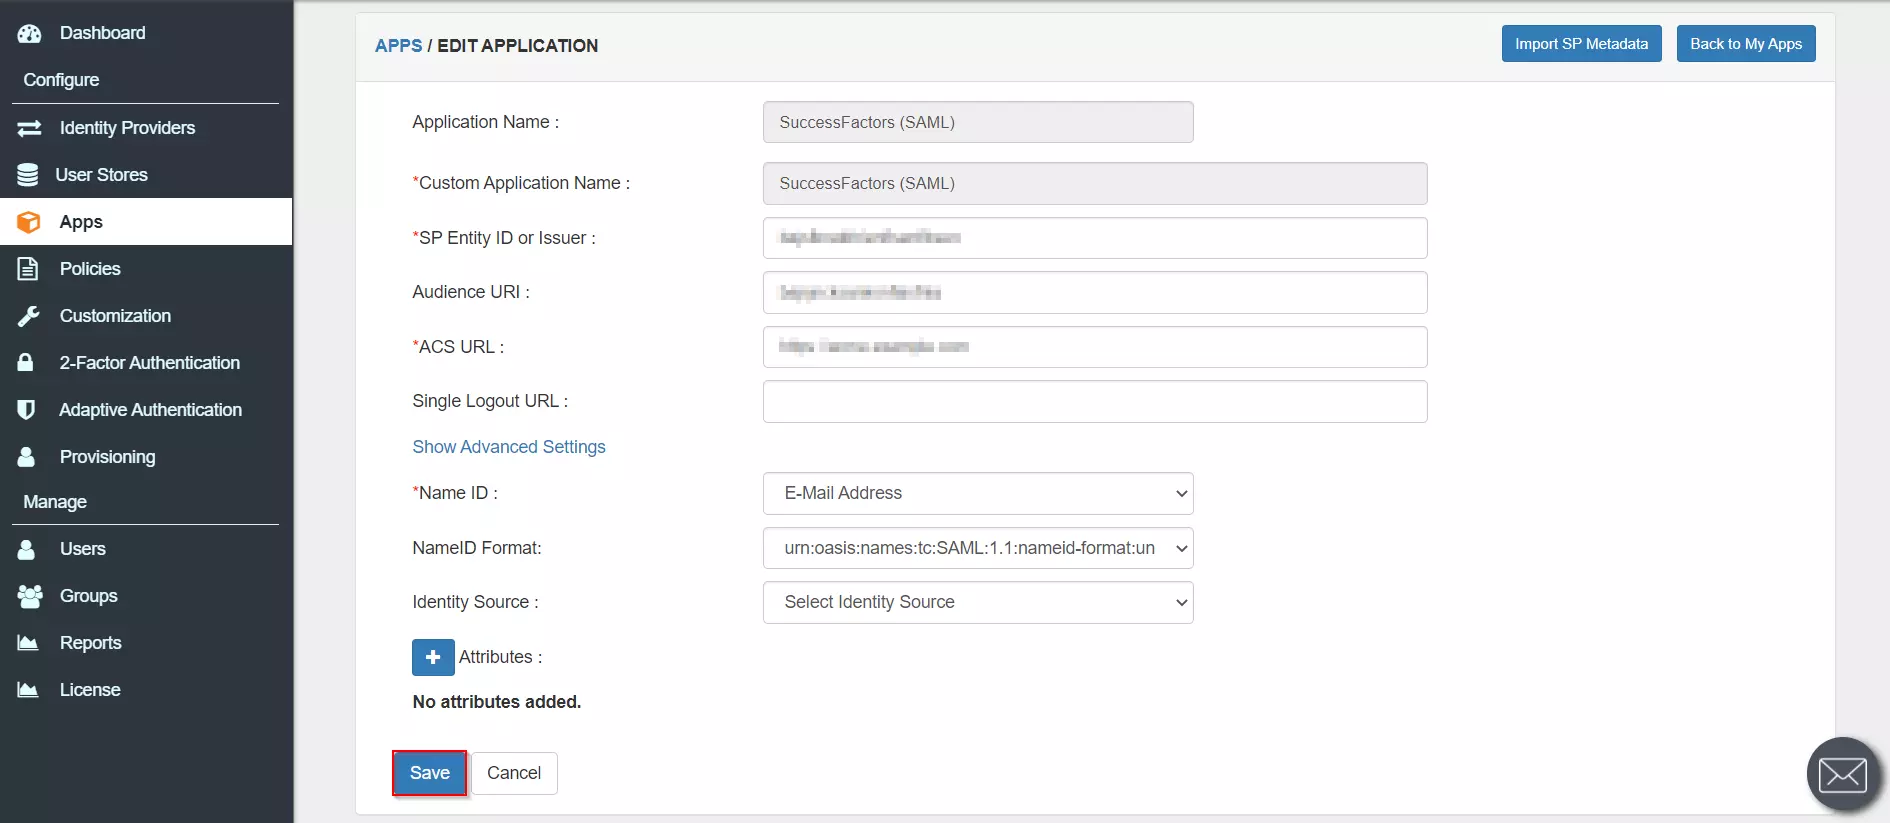This screenshot has height=823, width=1890.
Task: Open the Select Identity Source dropdown
Action: tap(978, 602)
